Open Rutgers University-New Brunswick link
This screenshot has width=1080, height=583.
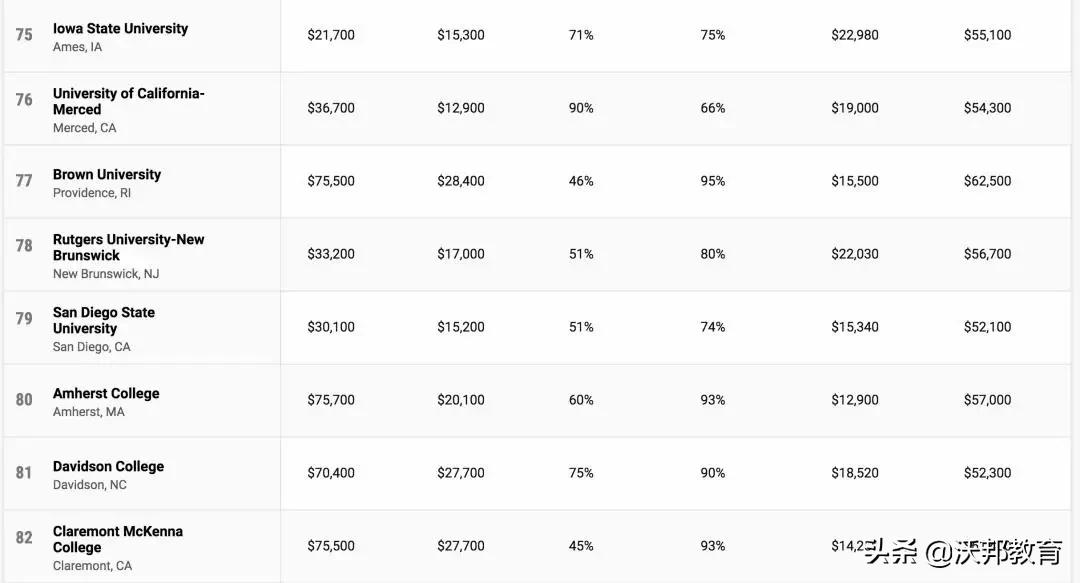[x=128, y=247]
